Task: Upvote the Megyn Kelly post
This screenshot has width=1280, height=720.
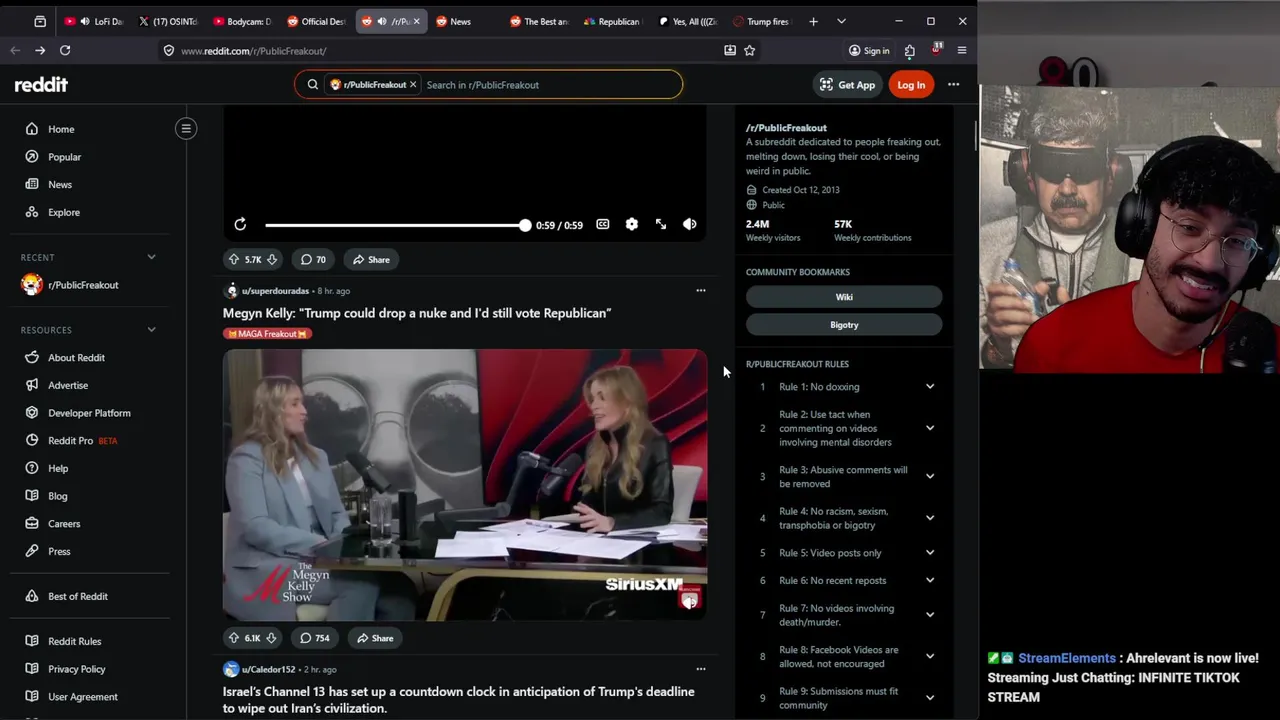Action: pos(234,638)
